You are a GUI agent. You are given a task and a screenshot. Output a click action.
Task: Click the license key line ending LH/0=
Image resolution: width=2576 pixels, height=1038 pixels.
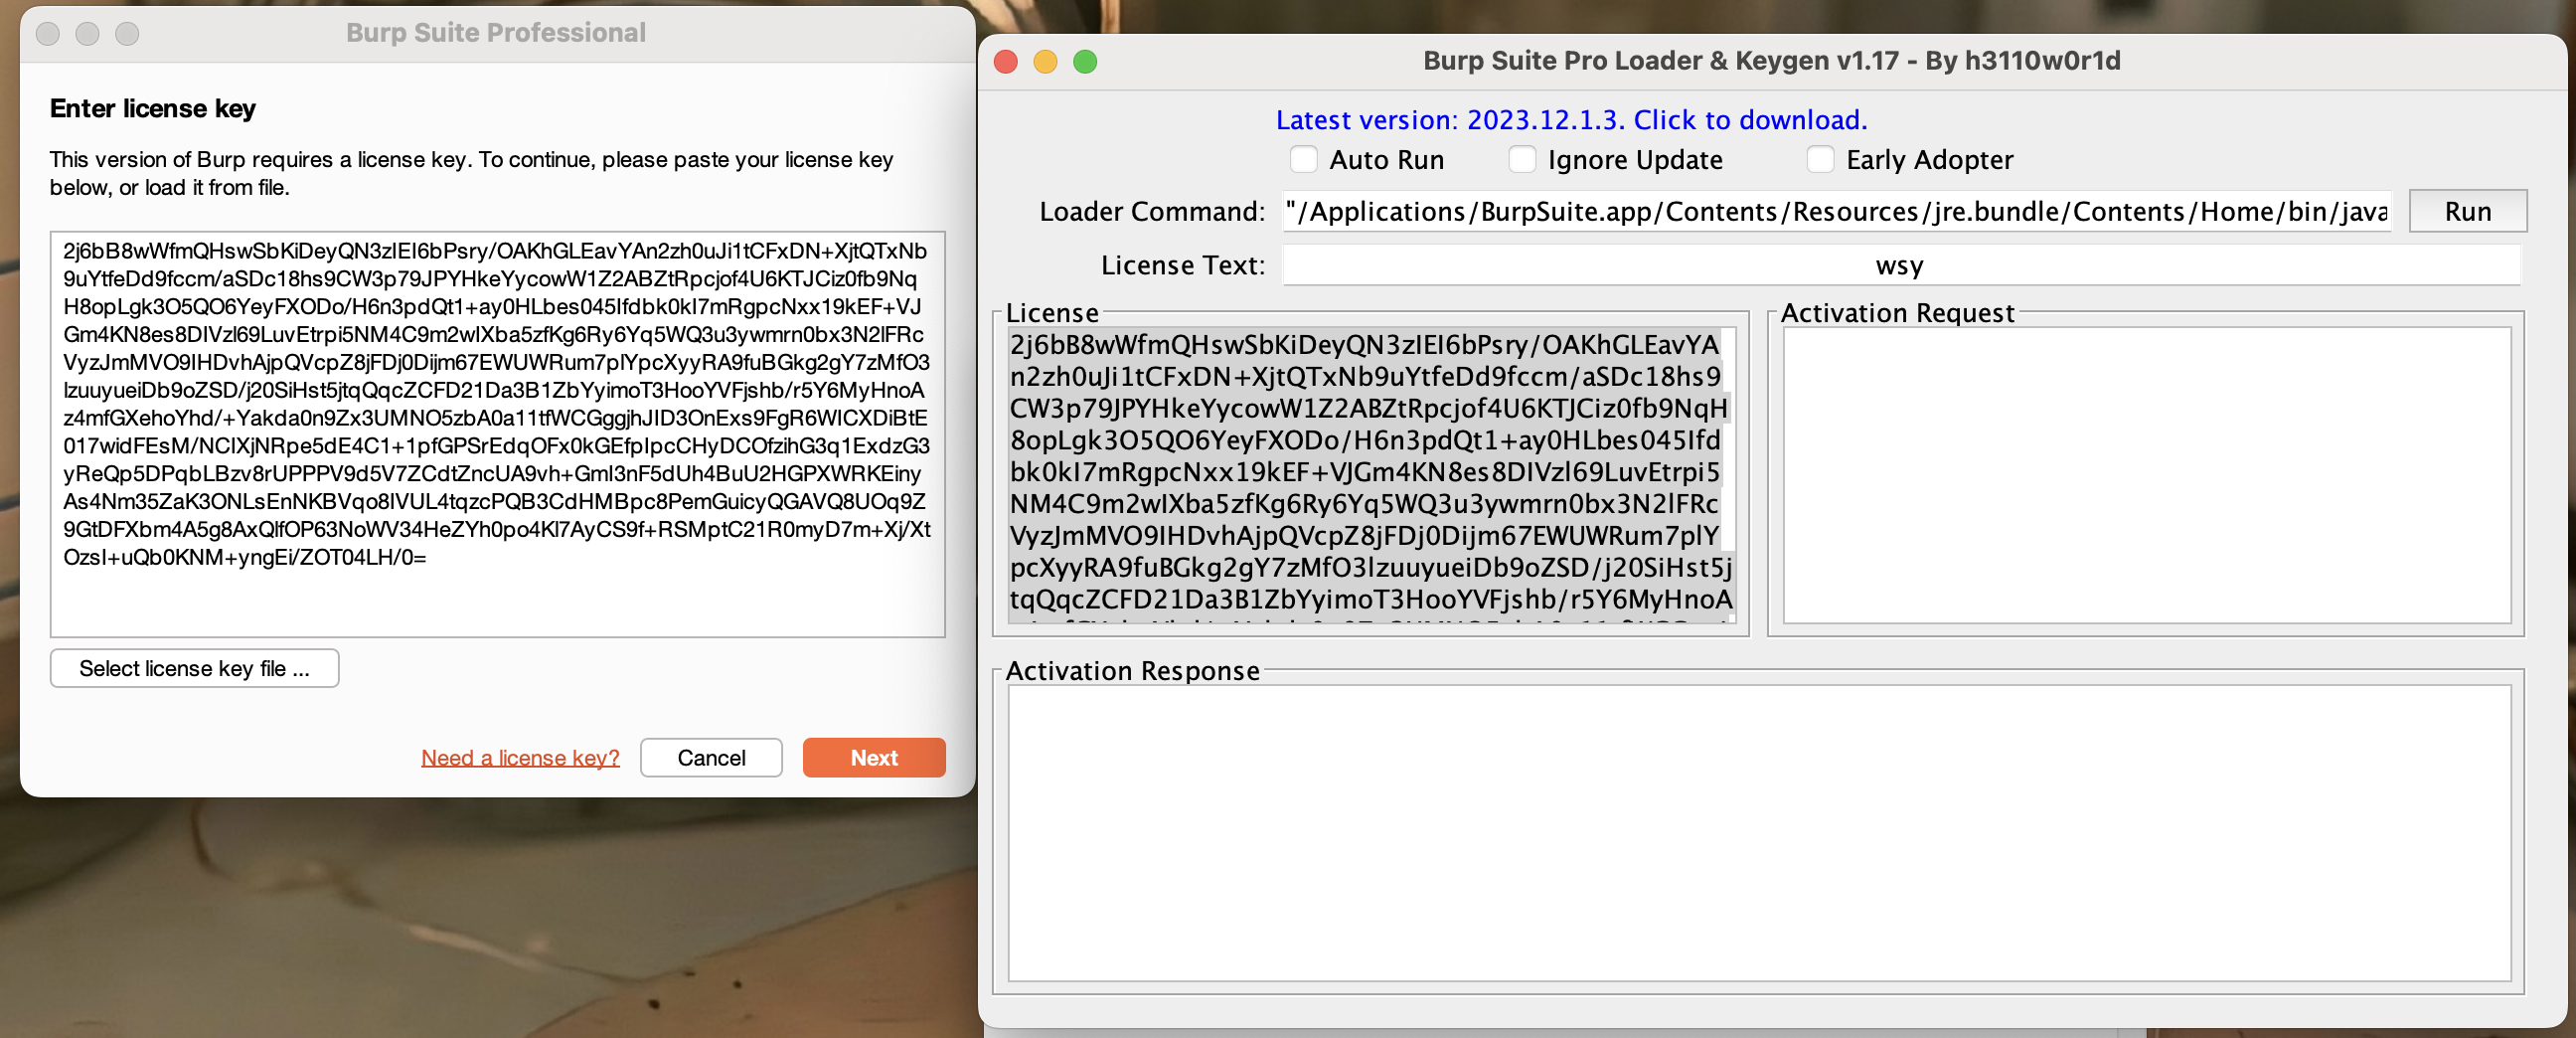coord(245,558)
